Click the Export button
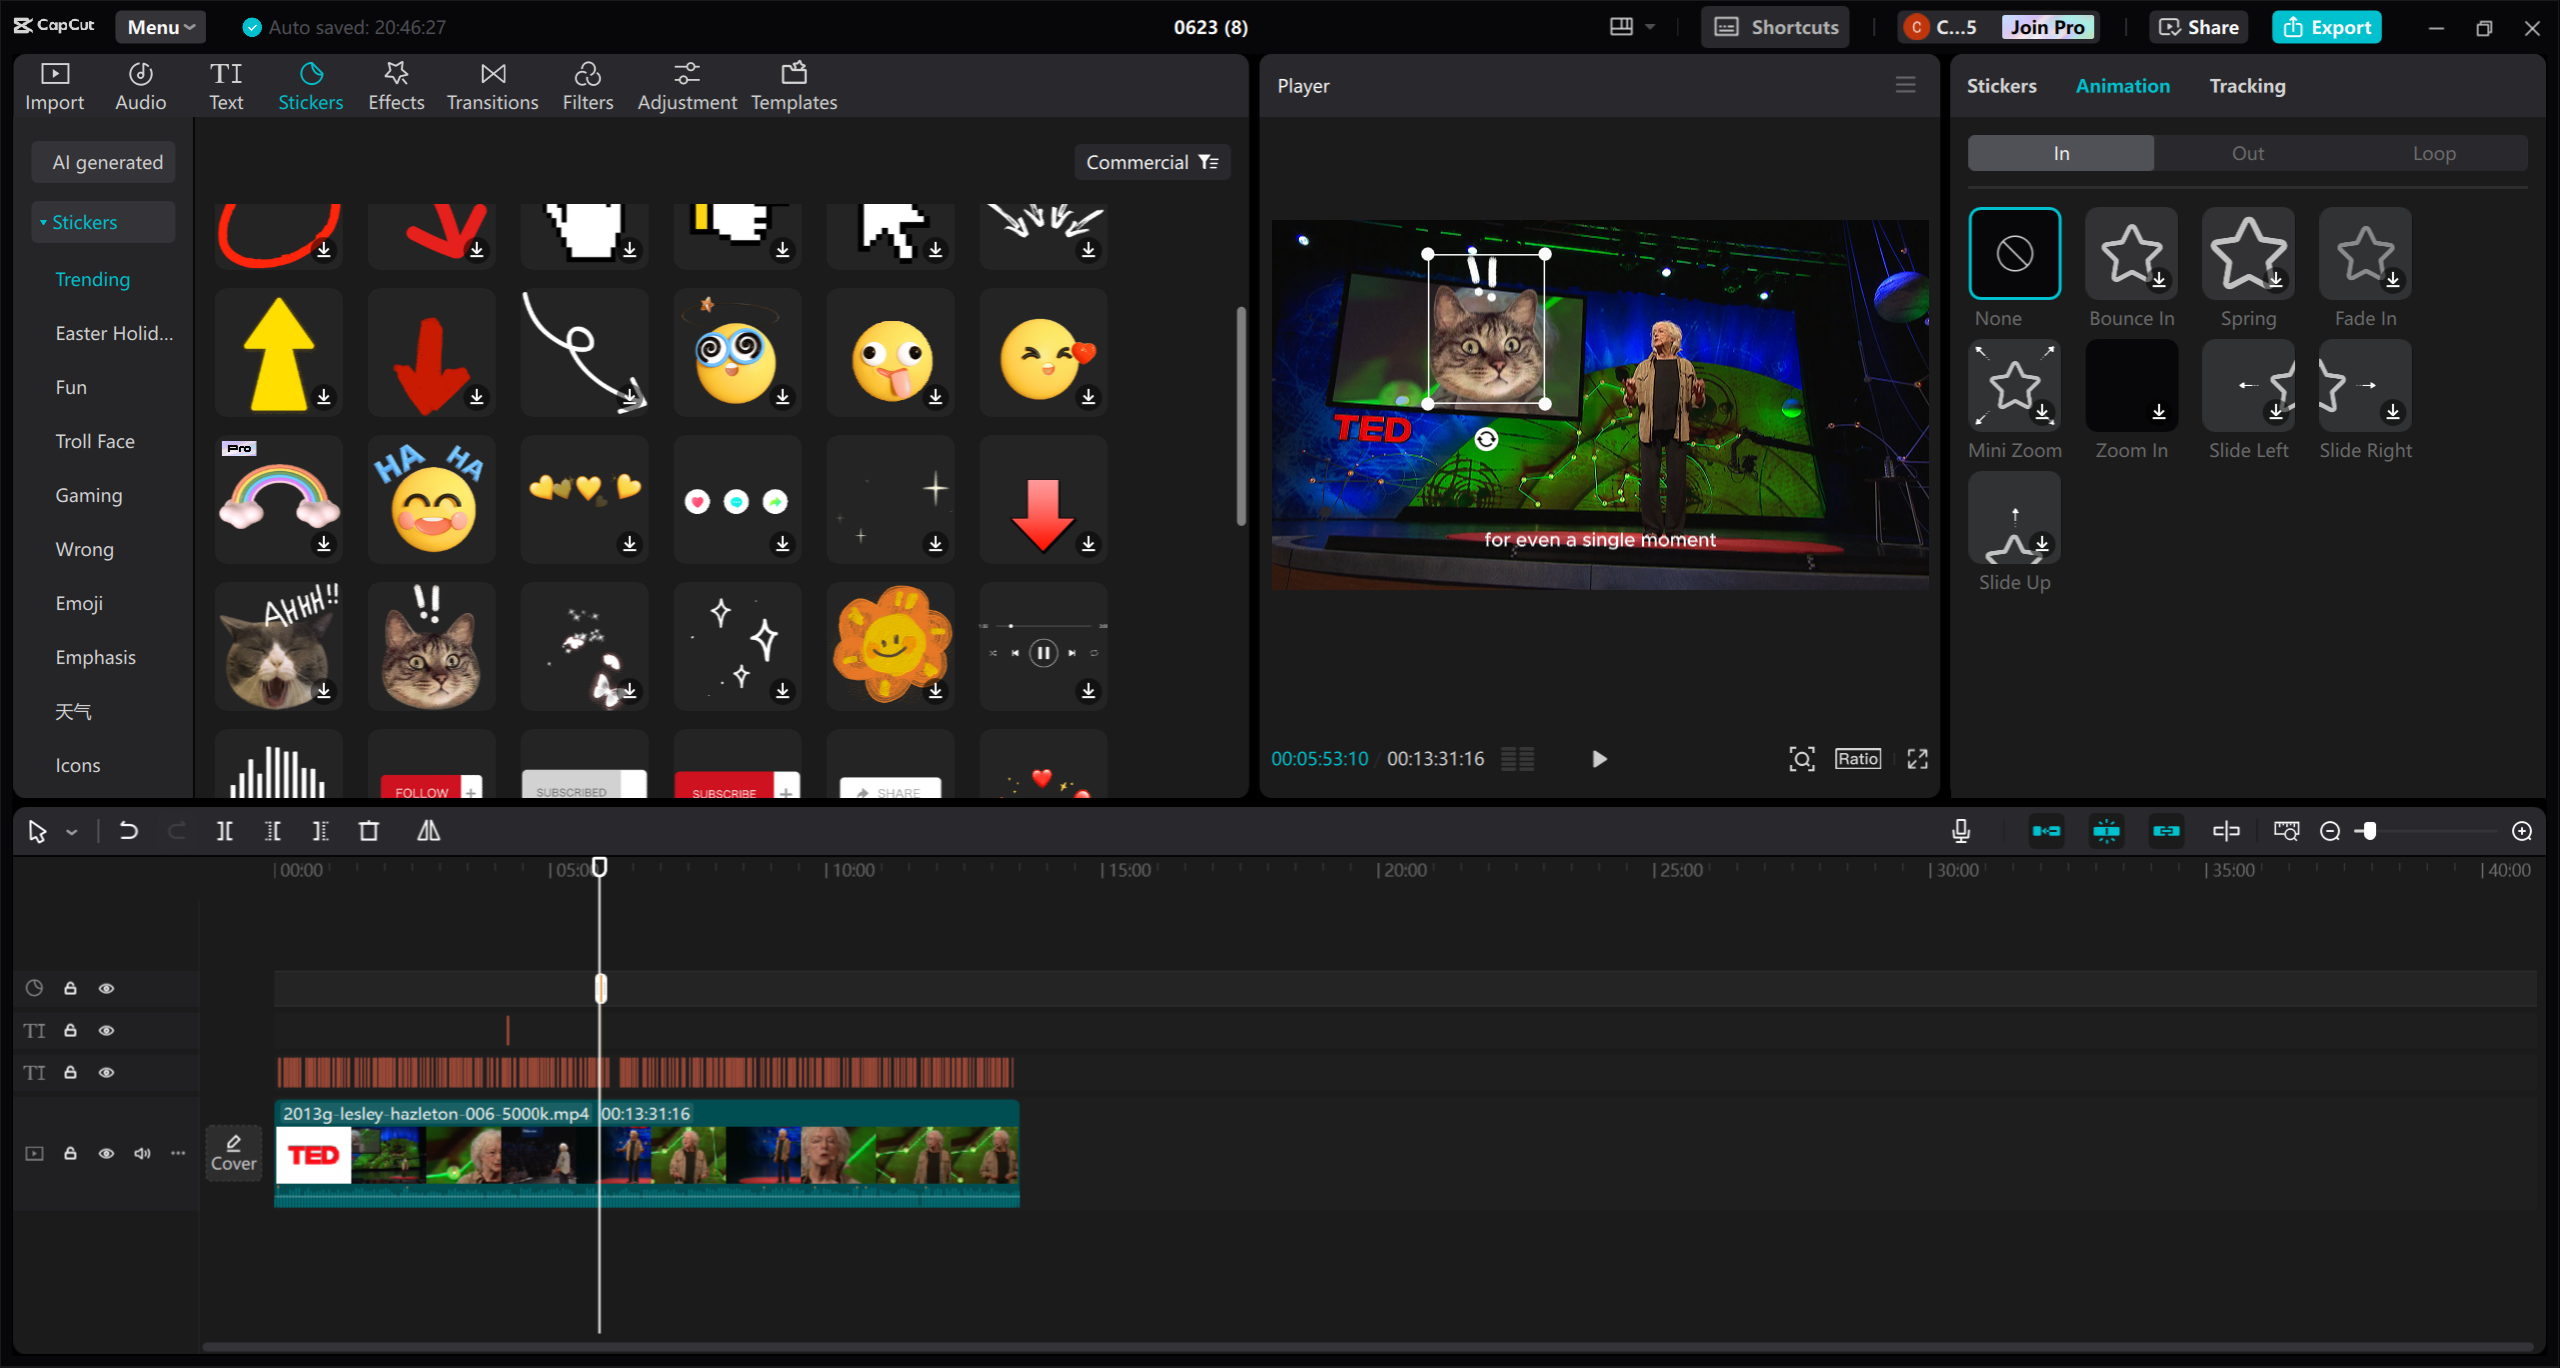Viewport: 2560px width, 1368px height. coord(2326,27)
